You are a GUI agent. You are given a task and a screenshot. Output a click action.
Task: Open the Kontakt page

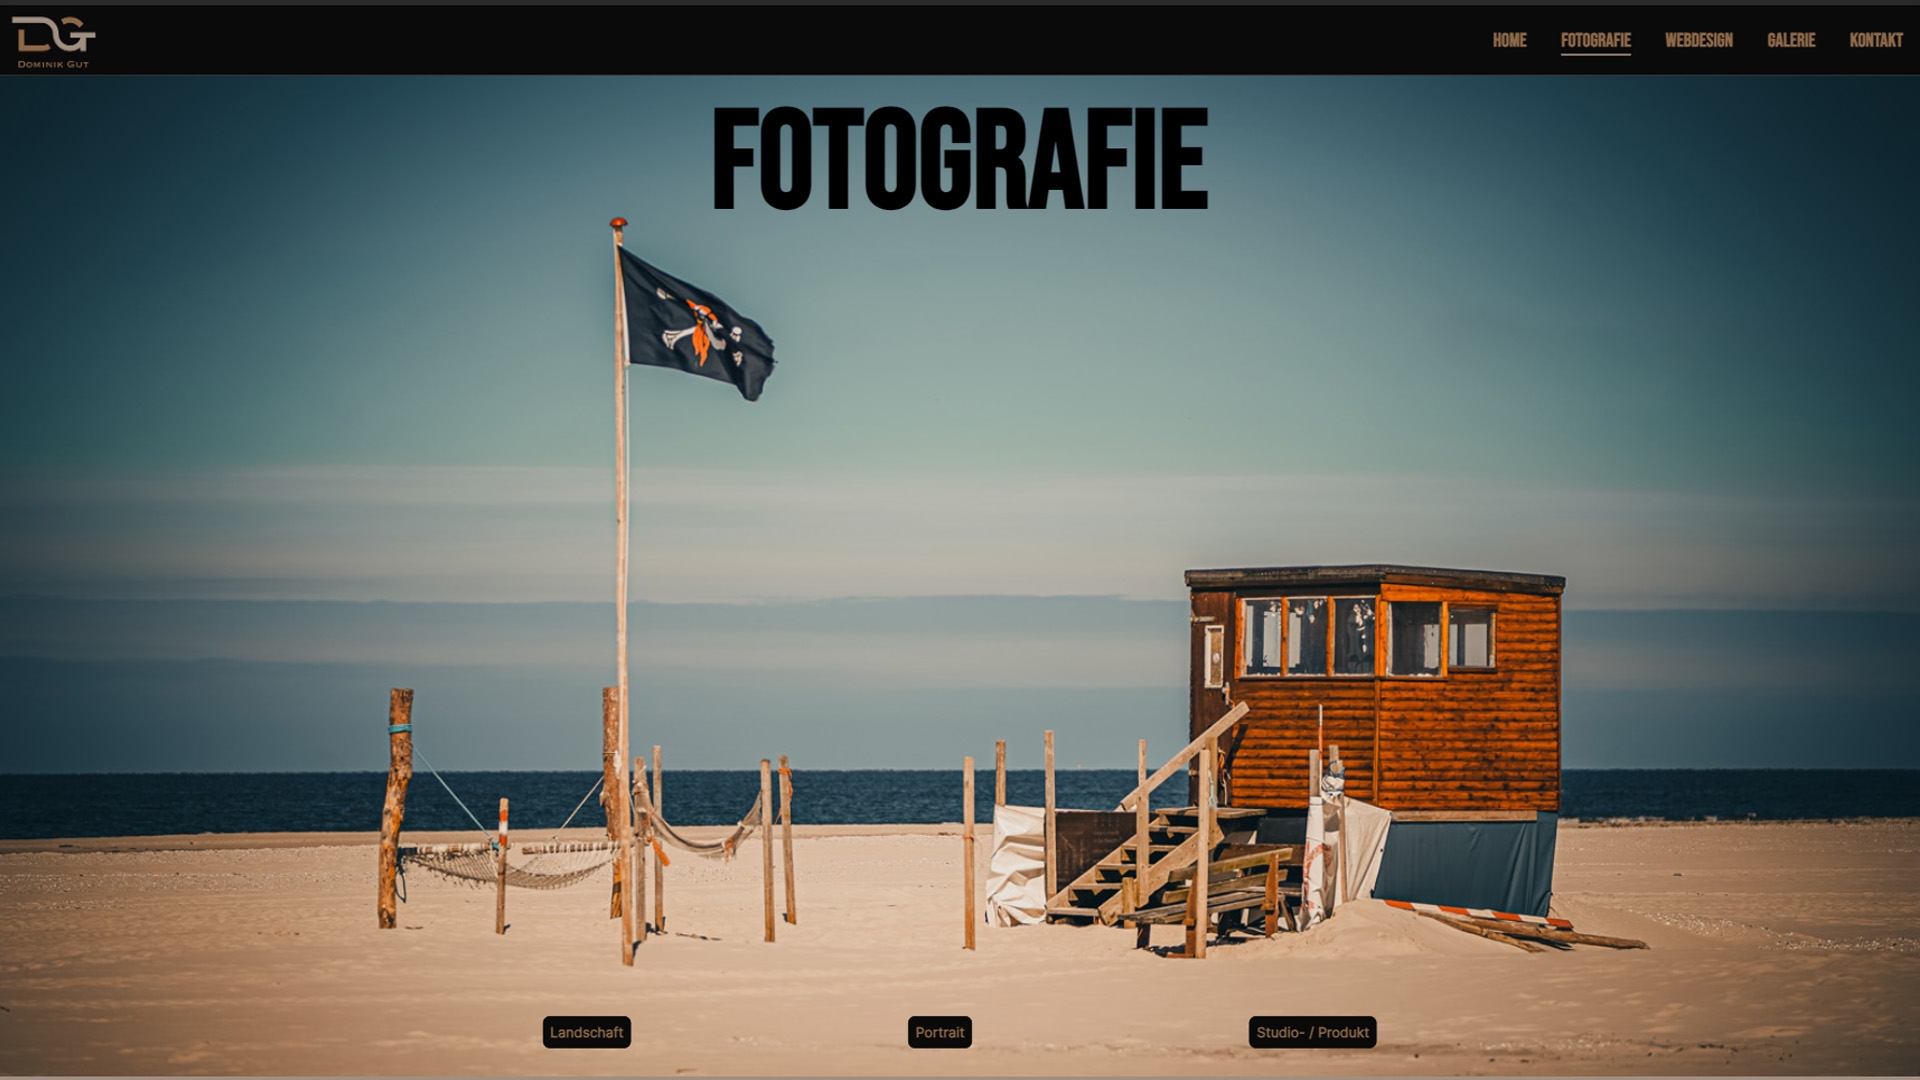coord(1875,40)
